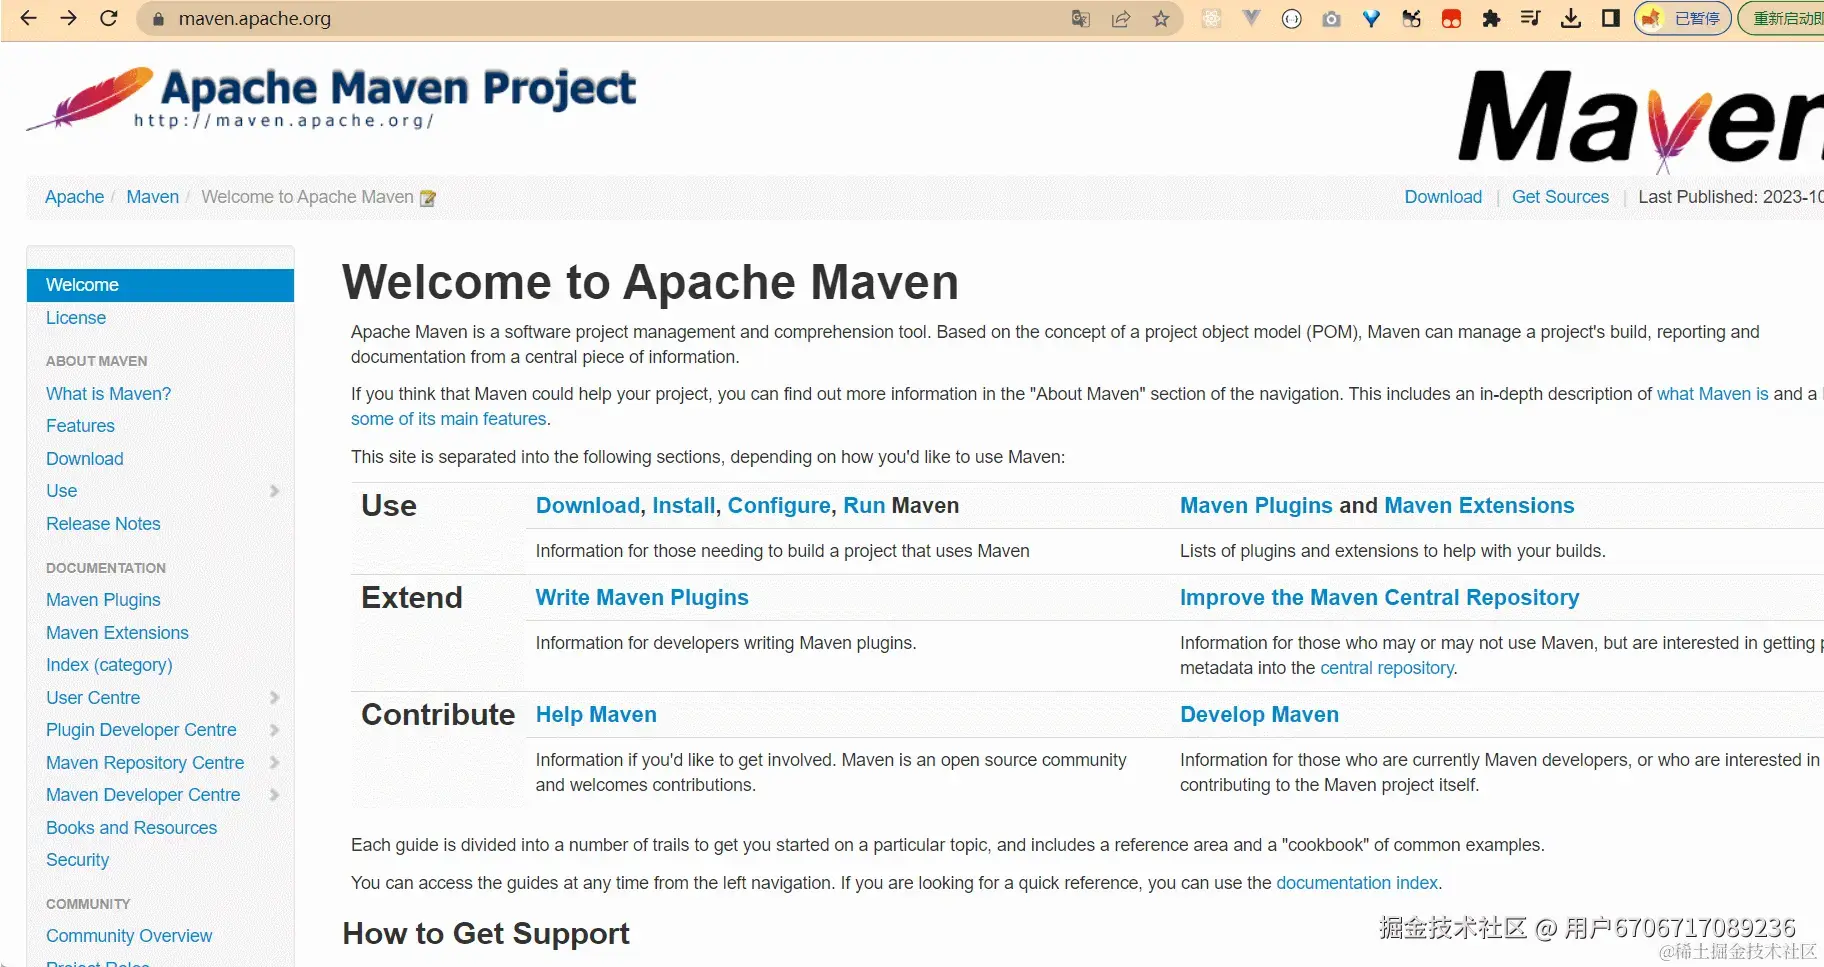
Task: Open What is Maven? sidebar item
Action: click(108, 394)
